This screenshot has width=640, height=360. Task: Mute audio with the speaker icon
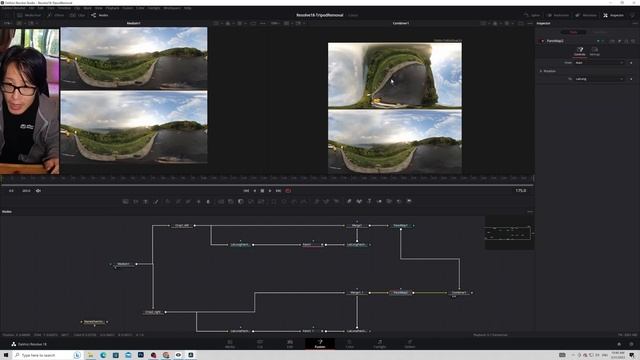click(x=38, y=191)
